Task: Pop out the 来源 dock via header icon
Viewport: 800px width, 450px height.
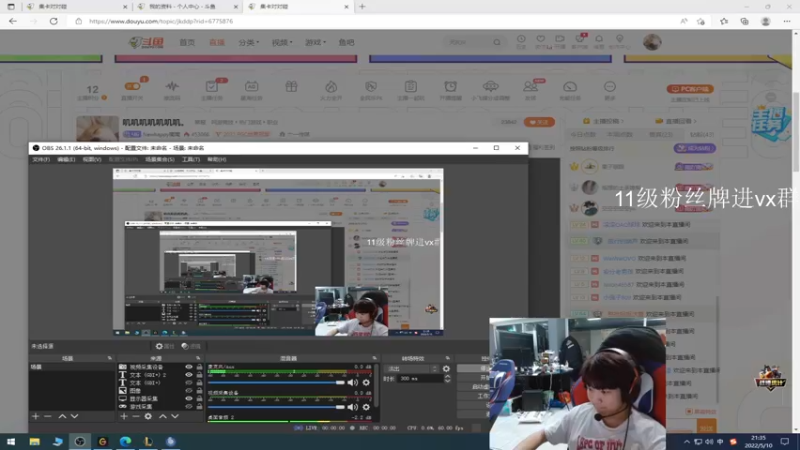Action: coord(198,358)
